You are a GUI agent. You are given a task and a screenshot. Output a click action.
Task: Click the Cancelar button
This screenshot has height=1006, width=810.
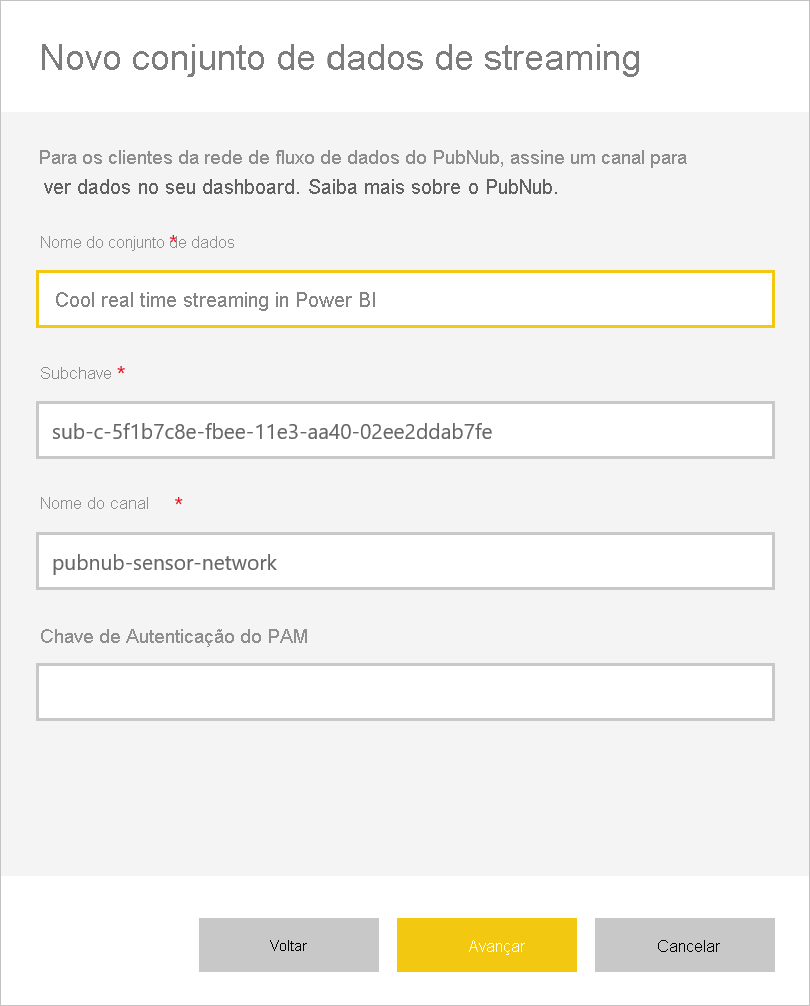[685, 945]
